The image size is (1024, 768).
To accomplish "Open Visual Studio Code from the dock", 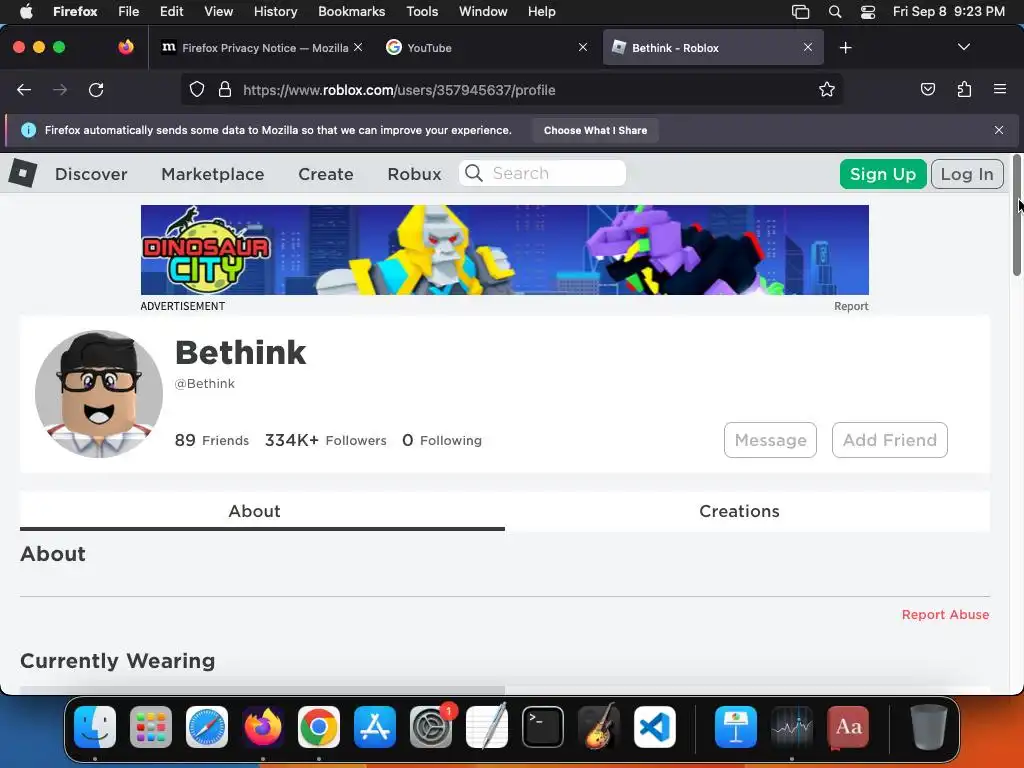I will pos(655,727).
